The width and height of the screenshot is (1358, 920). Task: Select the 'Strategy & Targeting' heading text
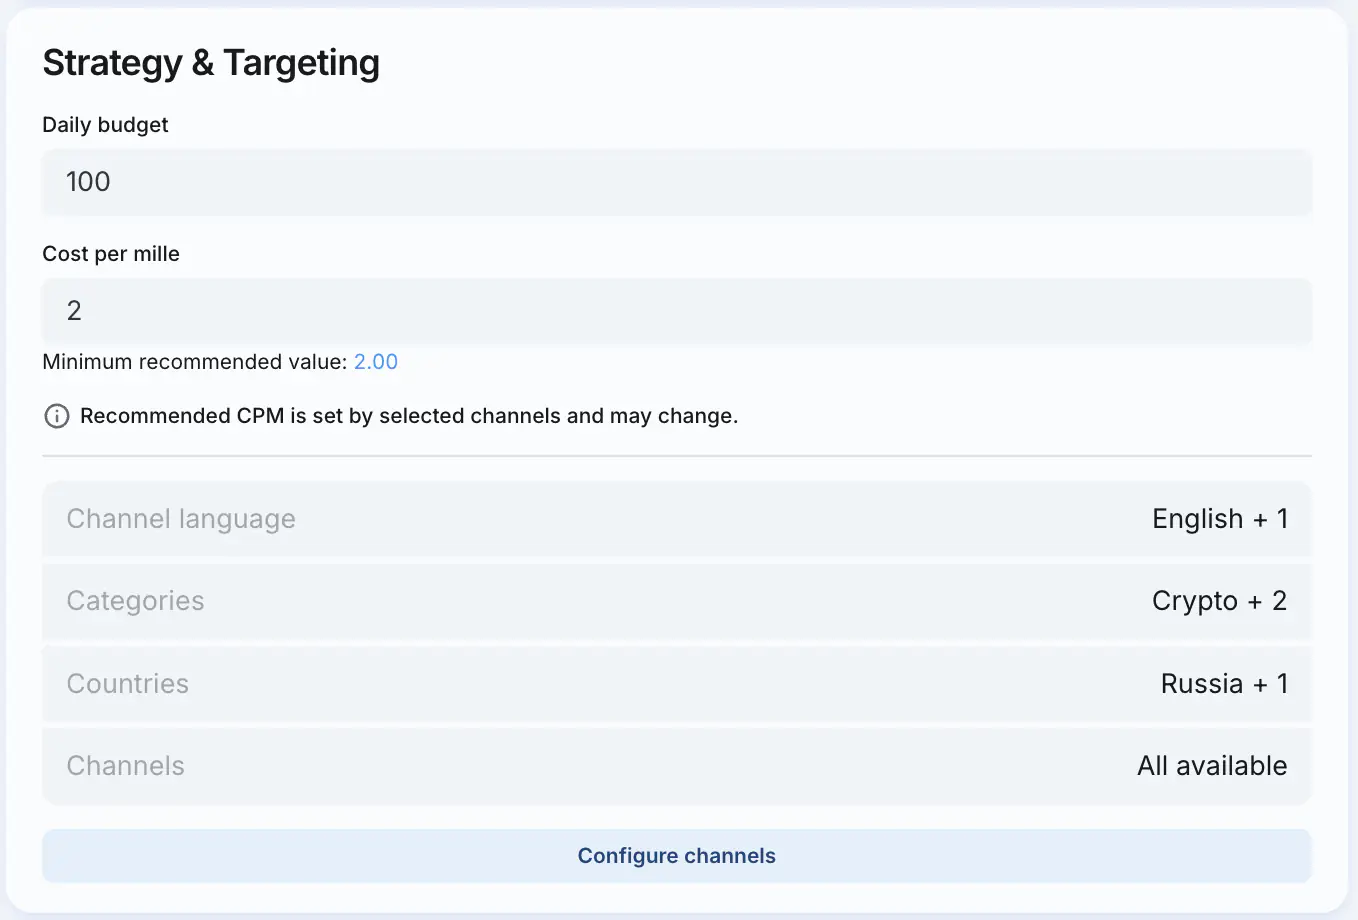211,63
